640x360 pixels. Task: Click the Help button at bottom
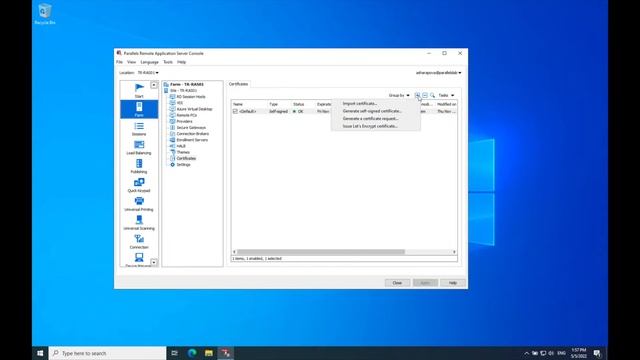click(x=453, y=283)
